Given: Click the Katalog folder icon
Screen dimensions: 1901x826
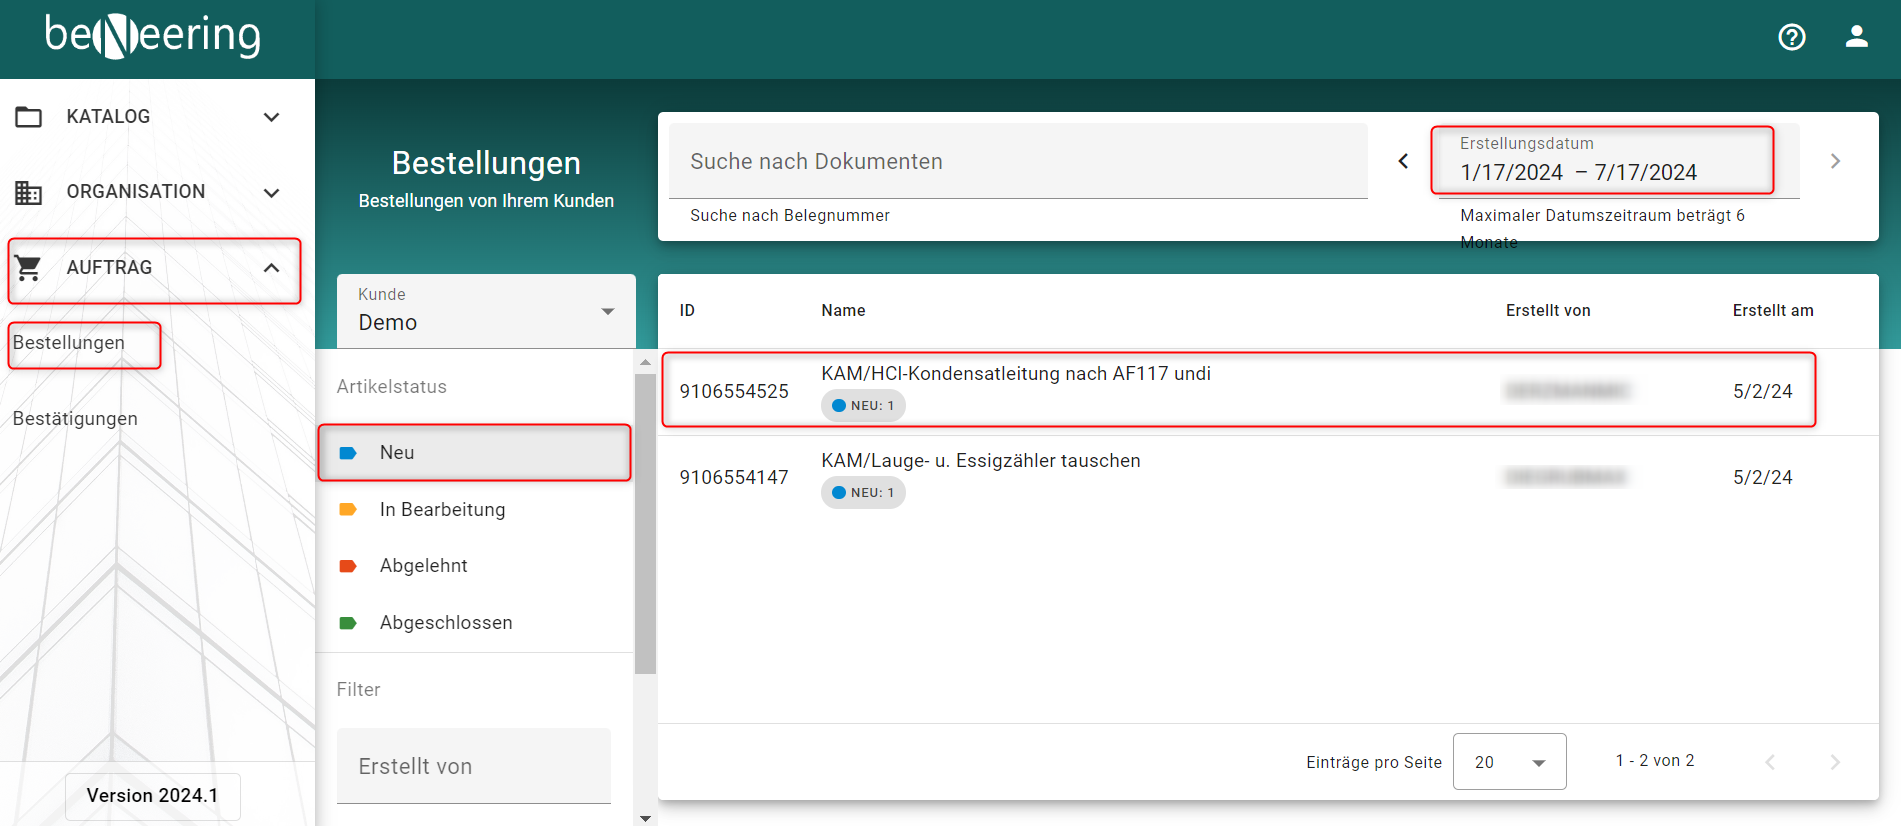Looking at the screenshot, I should (29, 117).
